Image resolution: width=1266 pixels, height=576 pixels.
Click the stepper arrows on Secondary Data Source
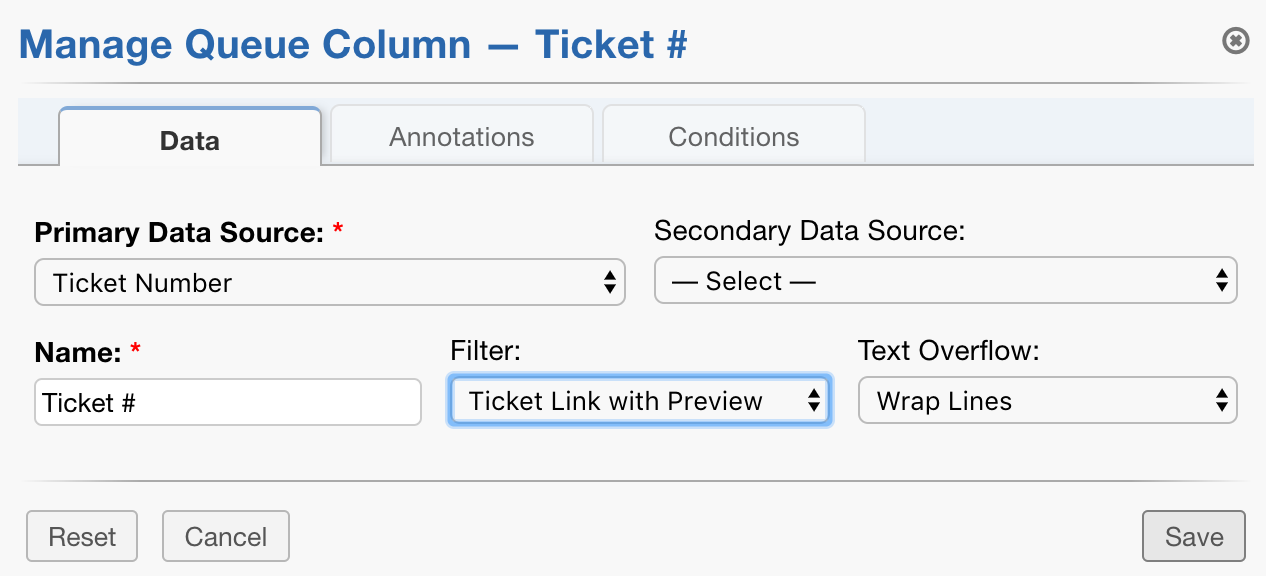tap(1223, 280)
